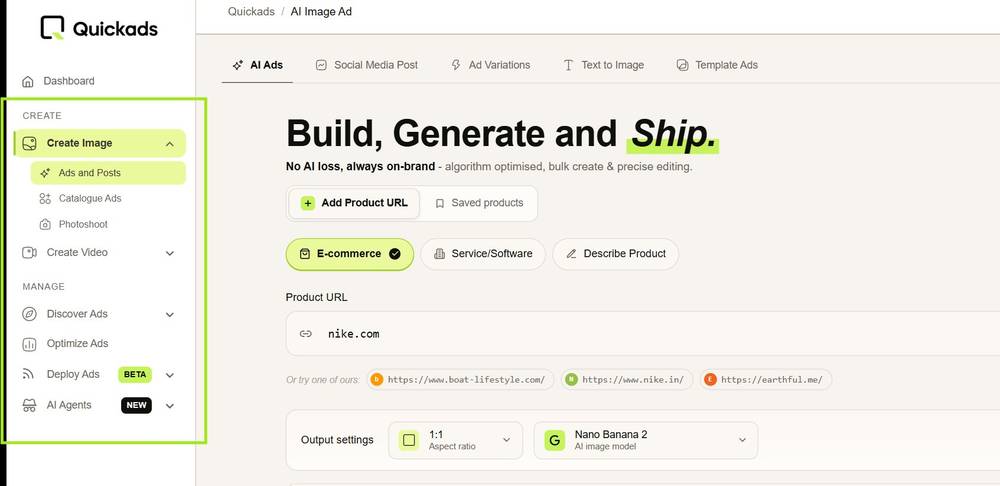The image size is (1000, 486).
Task: Click the AI Image Ad breadcrumb text
Action: tap(321, 11)
